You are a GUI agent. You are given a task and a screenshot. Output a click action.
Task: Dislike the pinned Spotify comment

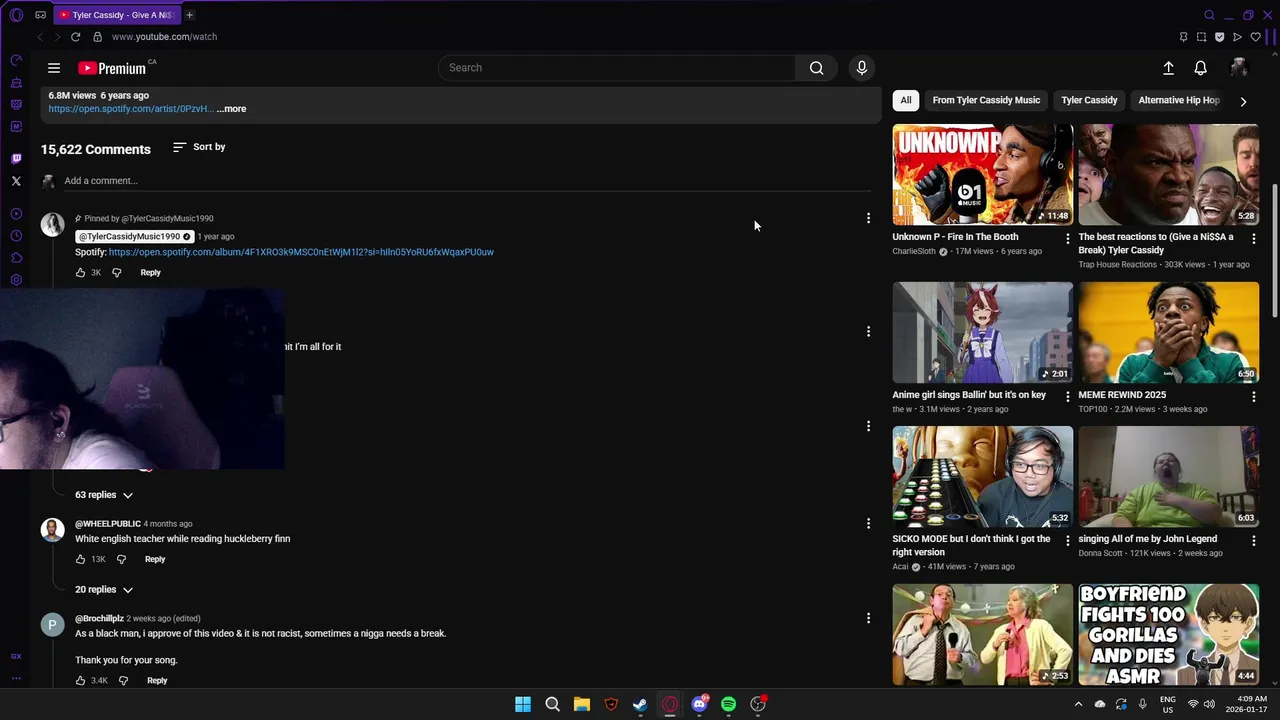pyautogui.click(x=116, y=273)
